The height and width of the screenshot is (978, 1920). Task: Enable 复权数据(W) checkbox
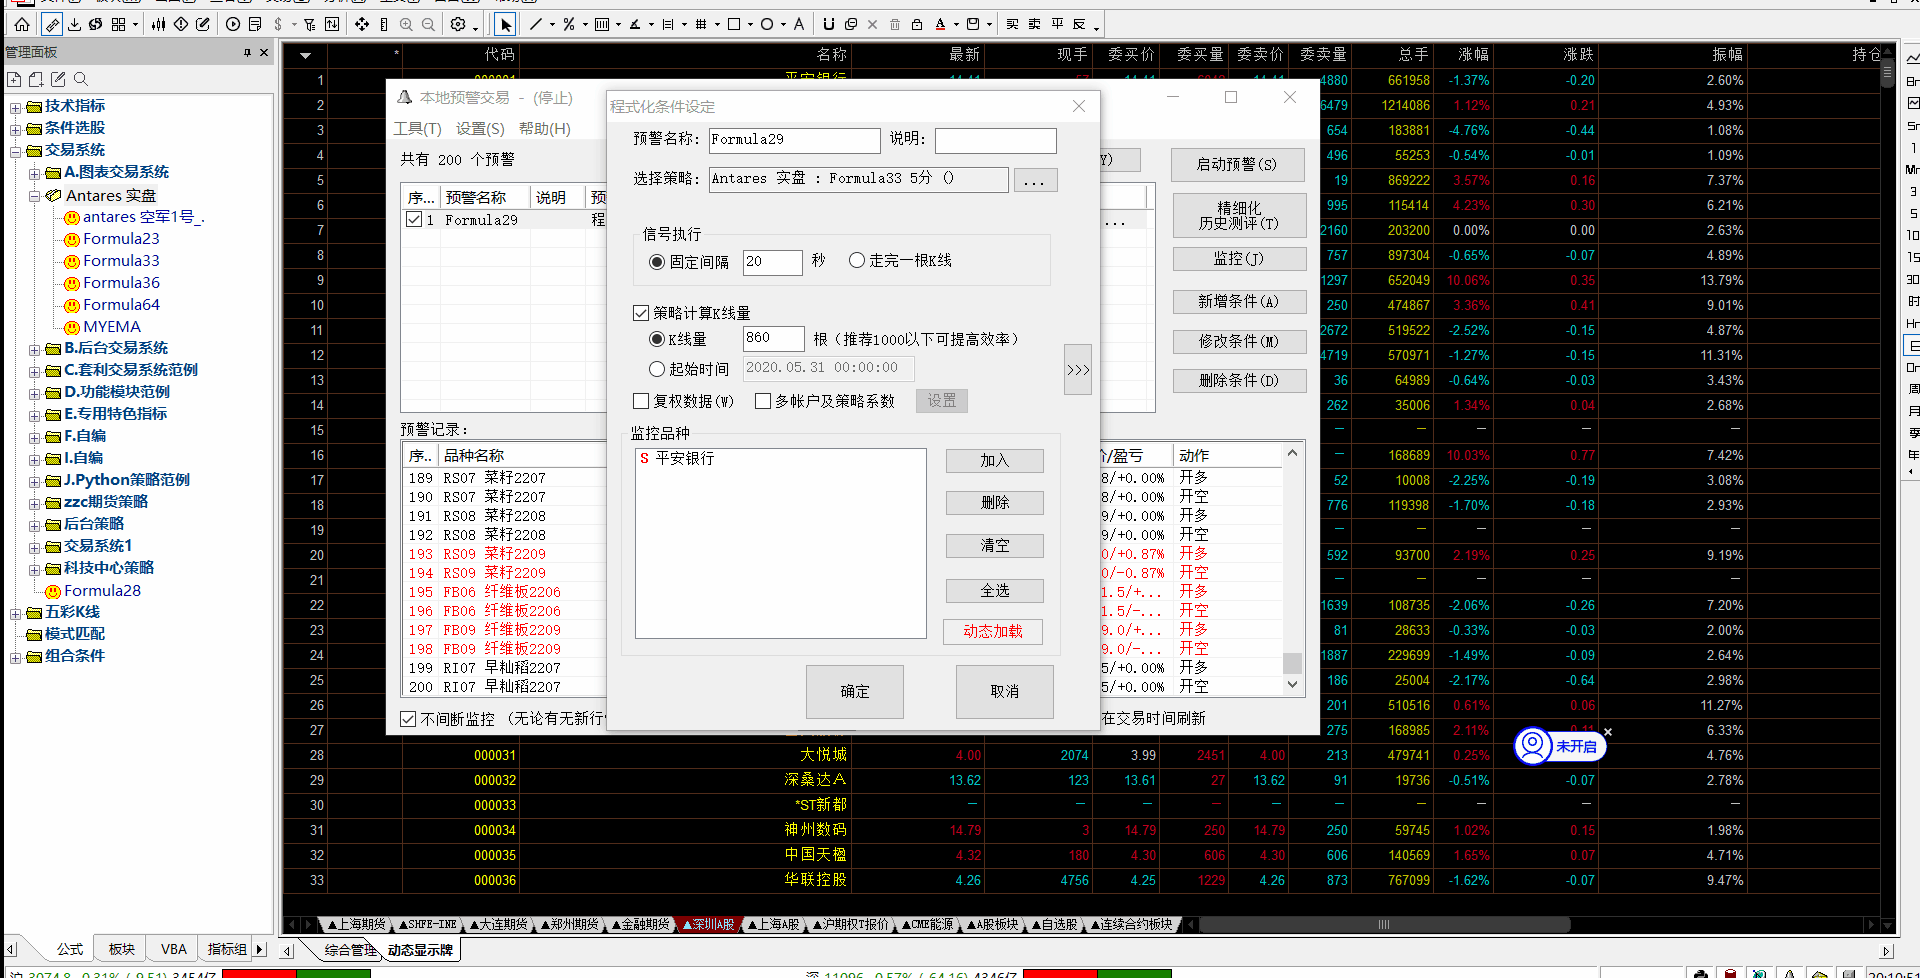641,401
